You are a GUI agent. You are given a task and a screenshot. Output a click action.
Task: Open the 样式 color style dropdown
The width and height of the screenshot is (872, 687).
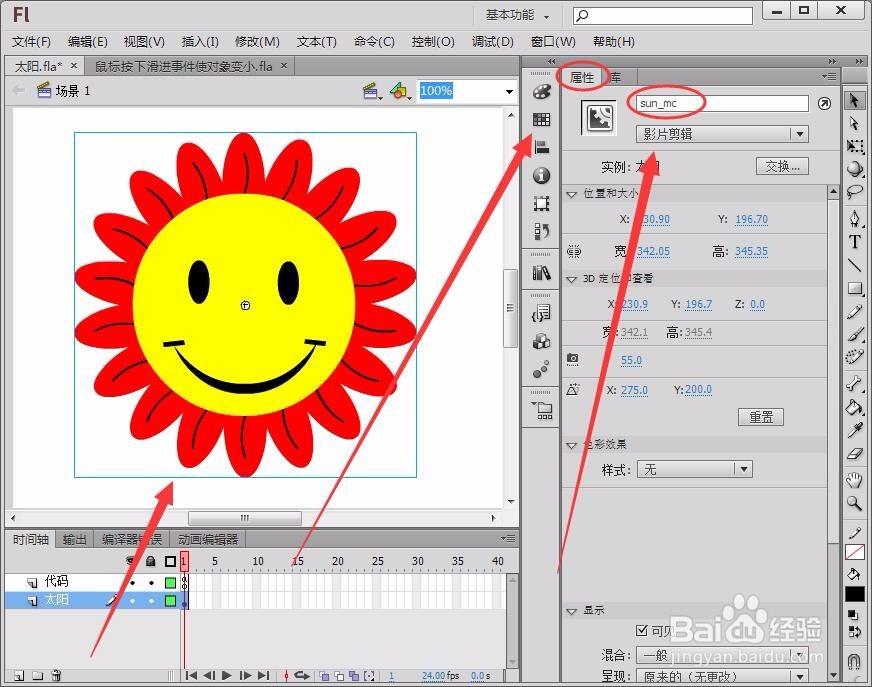click(695, 469)
